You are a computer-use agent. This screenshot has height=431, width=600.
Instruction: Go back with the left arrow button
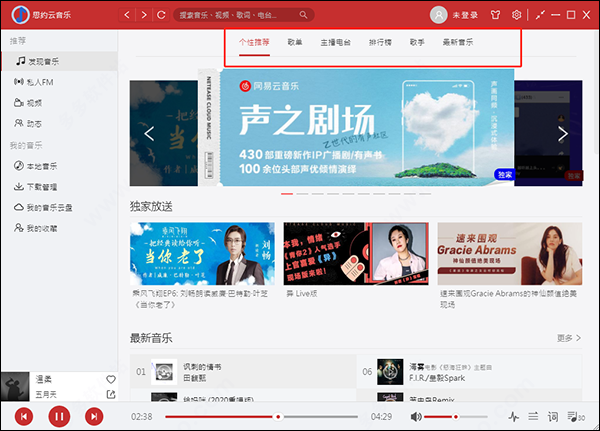pyautogui.click(x=127, y=15)
